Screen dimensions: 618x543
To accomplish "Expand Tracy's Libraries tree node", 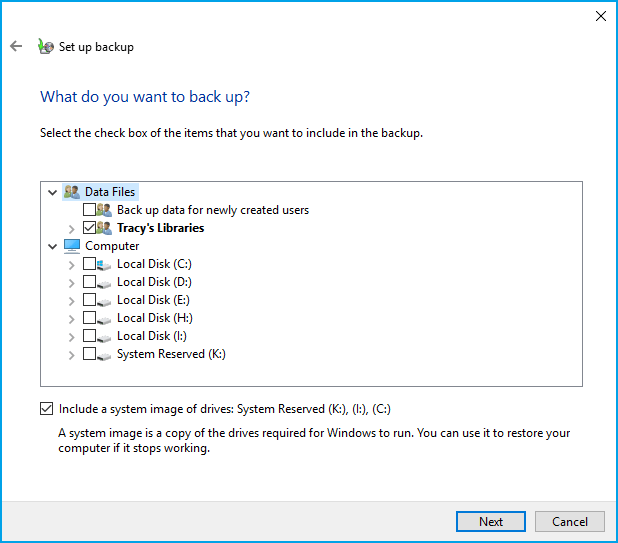I will point(71,228).
